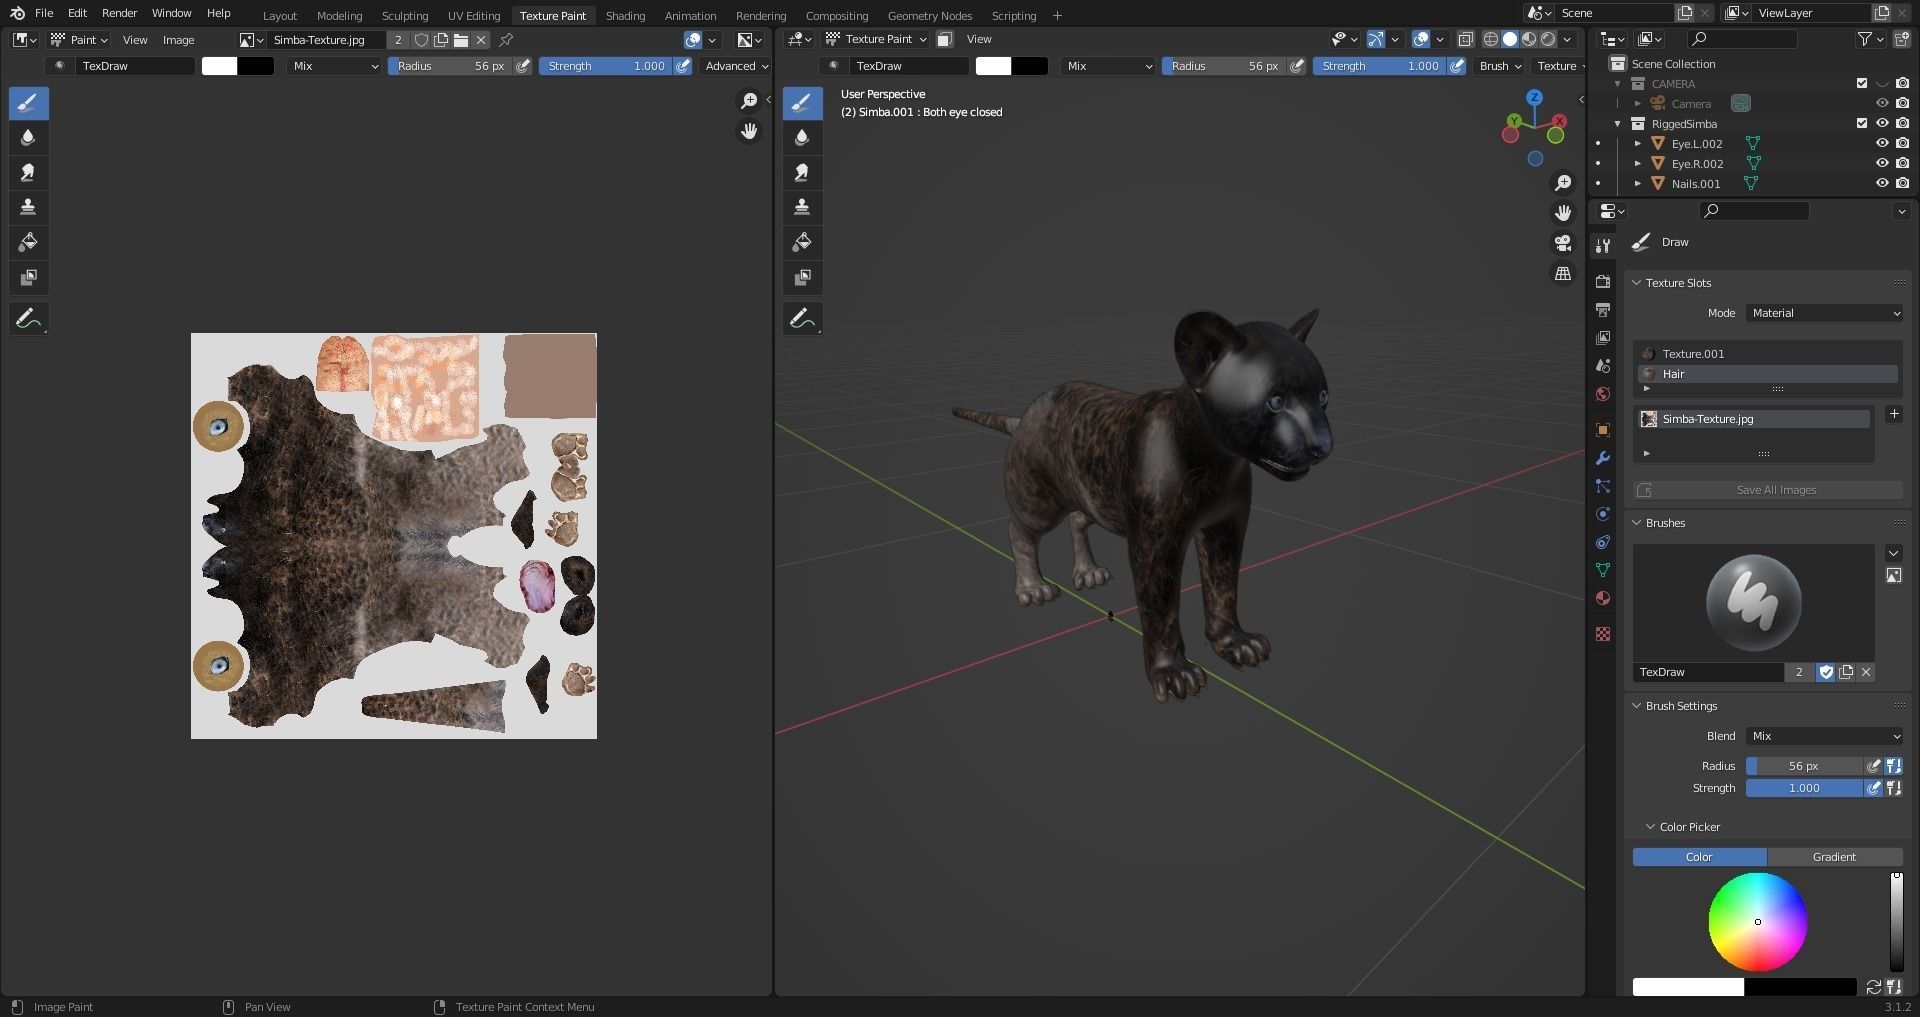Screen dimensions: 1920x1017
Task: Select the Smear tool in image editor
Action: click(28, 173)
